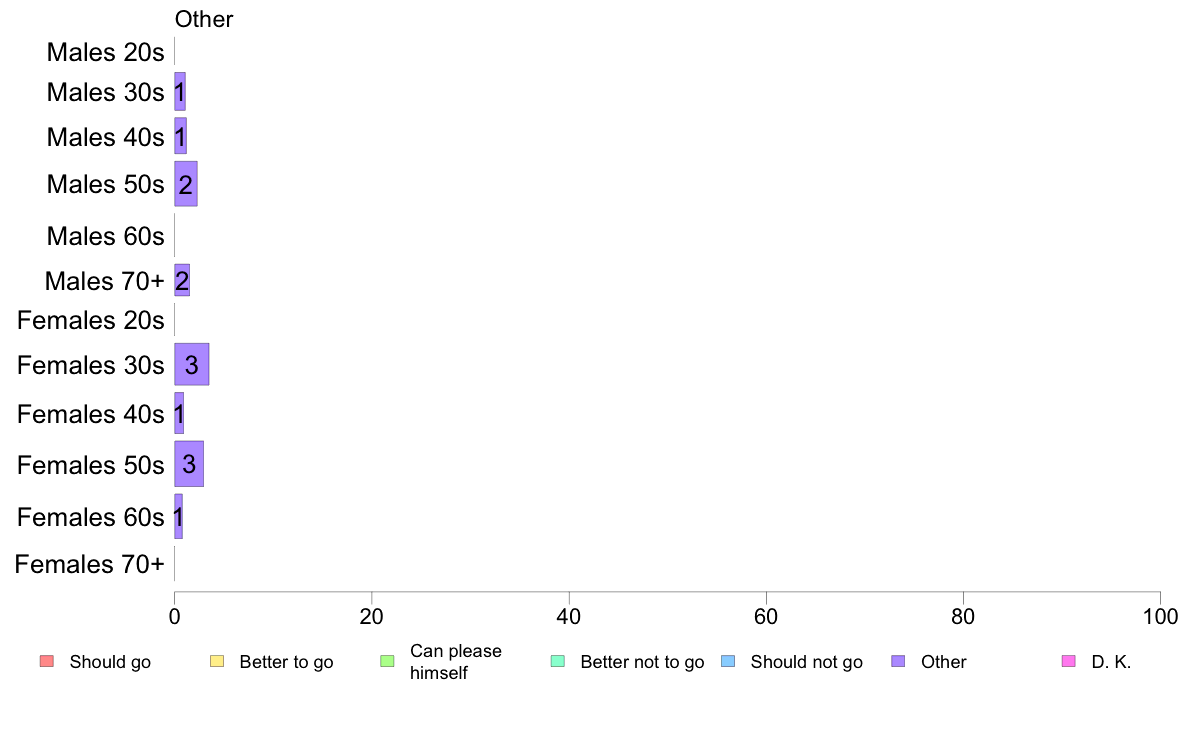1188x736 pixels.
Task: Click the Should go red legend swatch
Action: (47, 661)
